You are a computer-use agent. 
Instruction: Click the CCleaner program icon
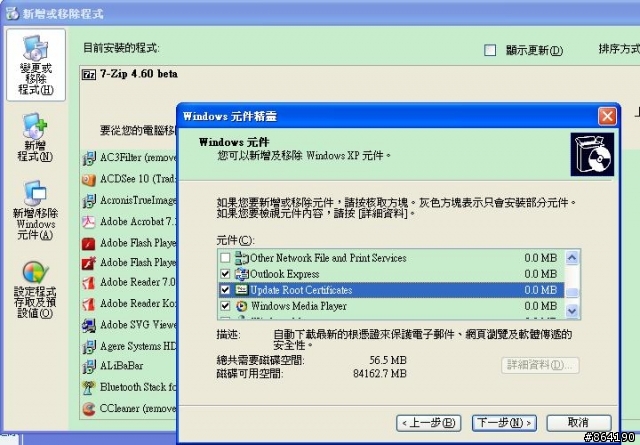[x=89, y=409]
